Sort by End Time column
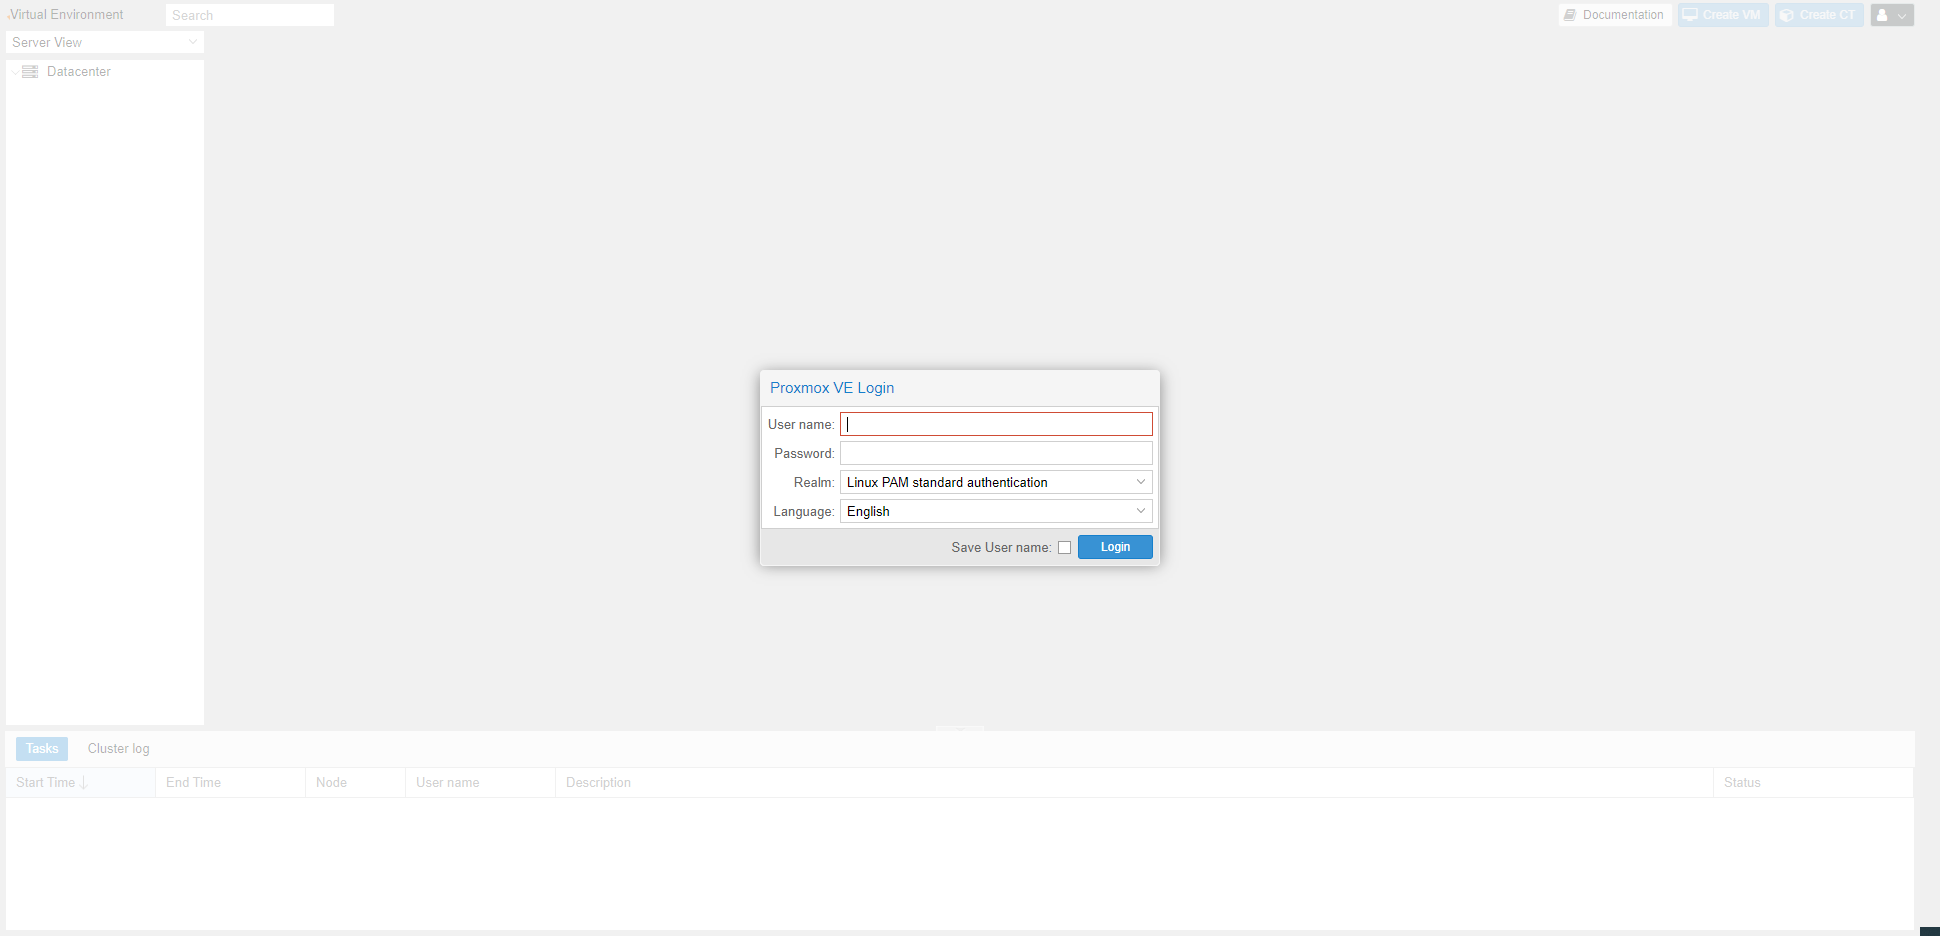This screenshot has width=1940, height=936. coord(230,782)
